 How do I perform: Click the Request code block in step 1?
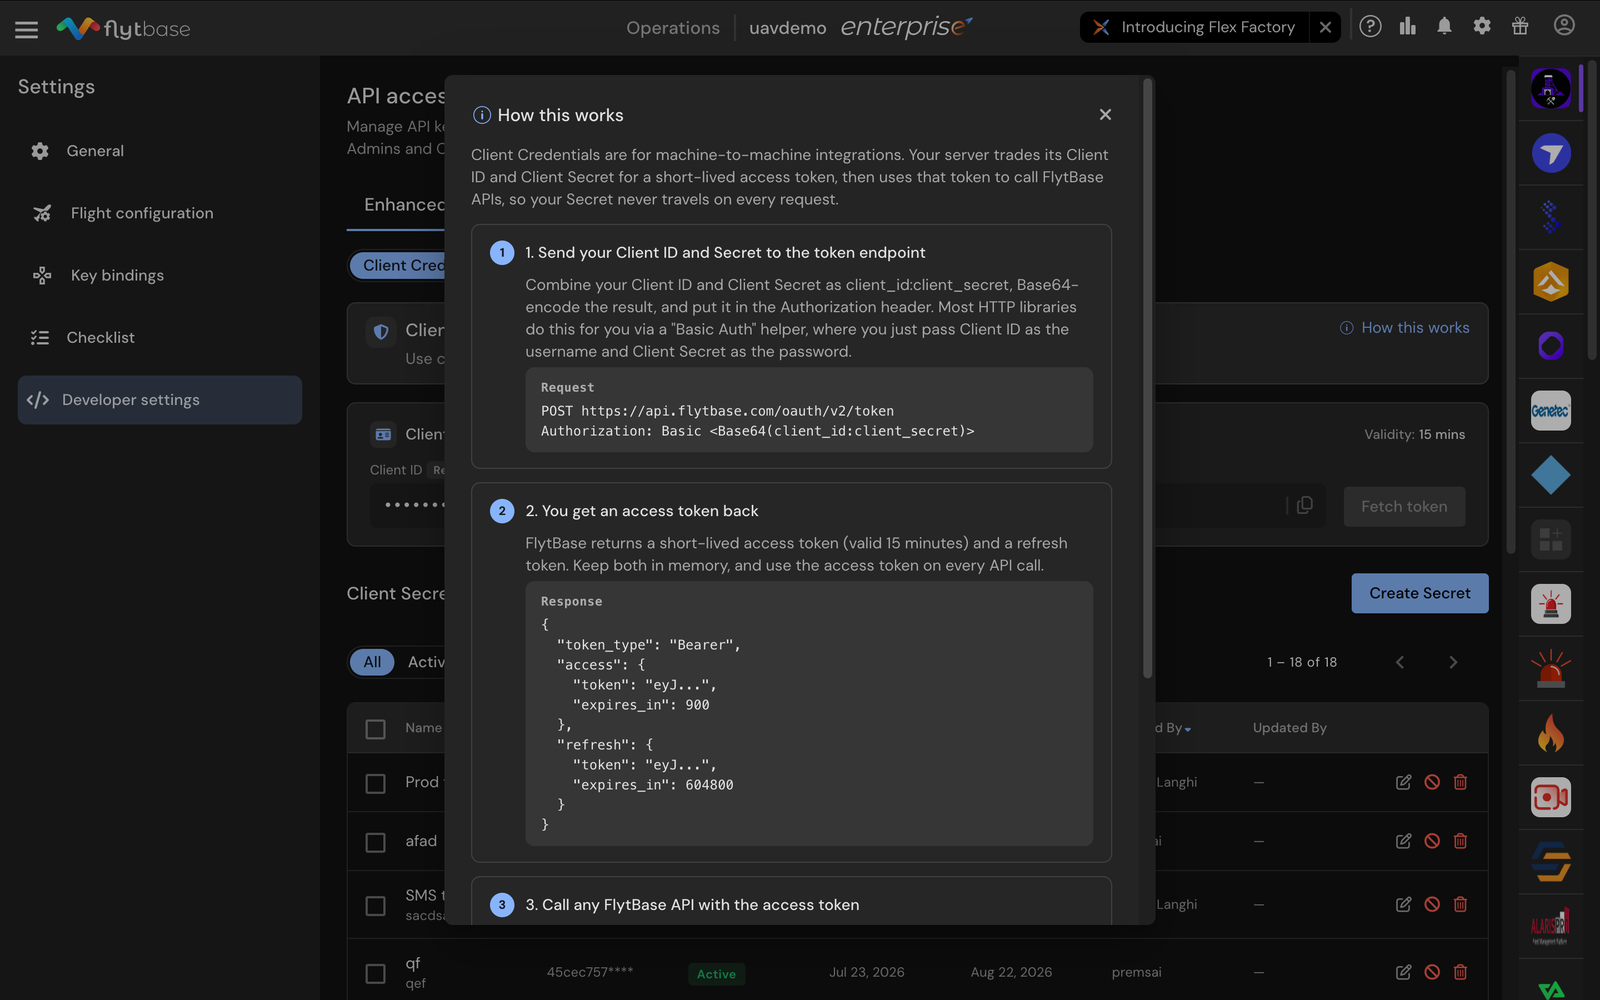tap(809, 410)
